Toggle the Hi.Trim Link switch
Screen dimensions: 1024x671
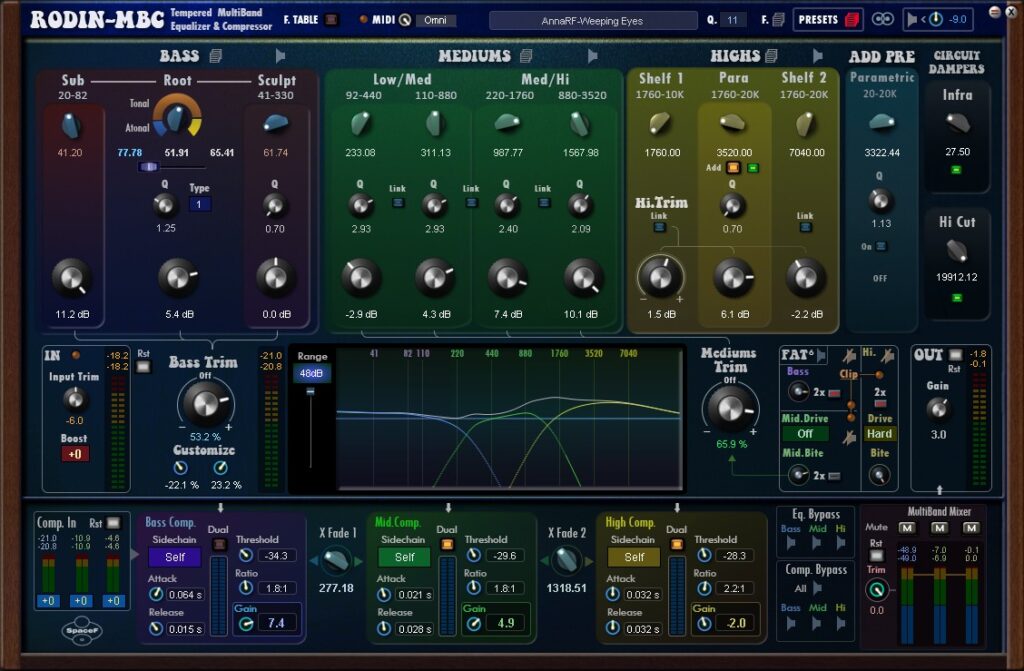659,227
